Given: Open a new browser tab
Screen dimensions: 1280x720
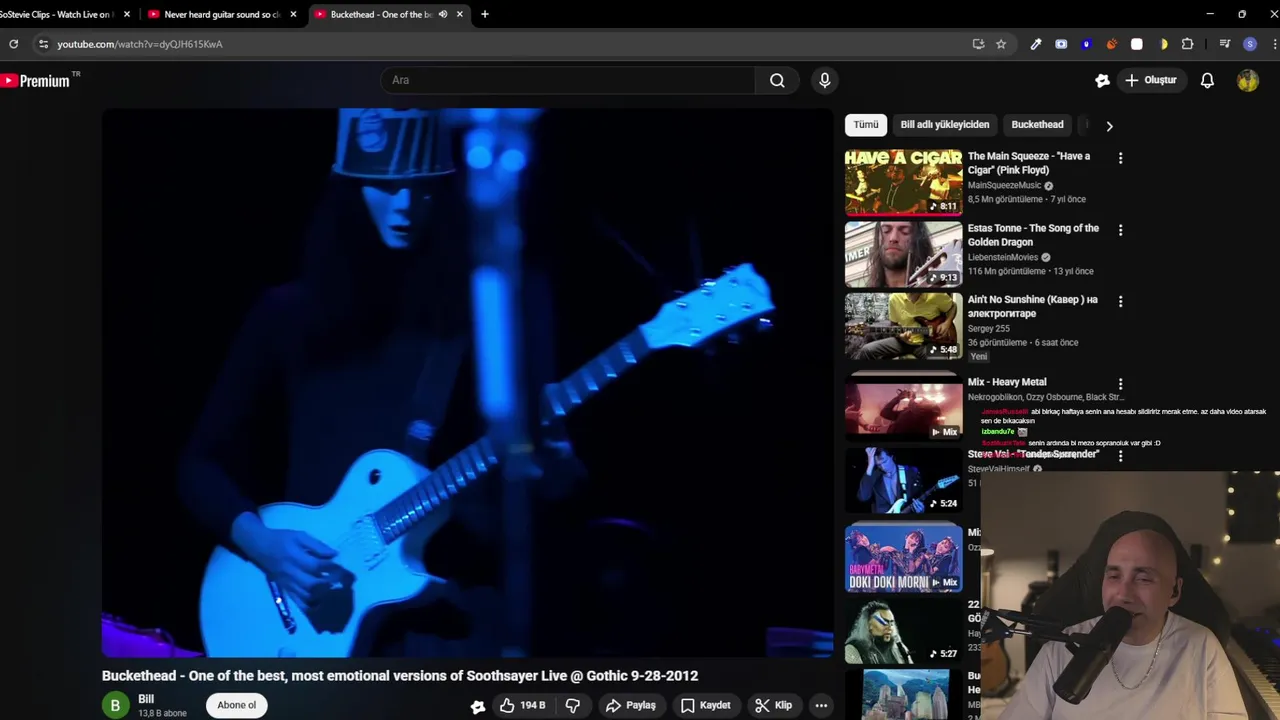Looking at the screenshot, I should pos(485,14).
